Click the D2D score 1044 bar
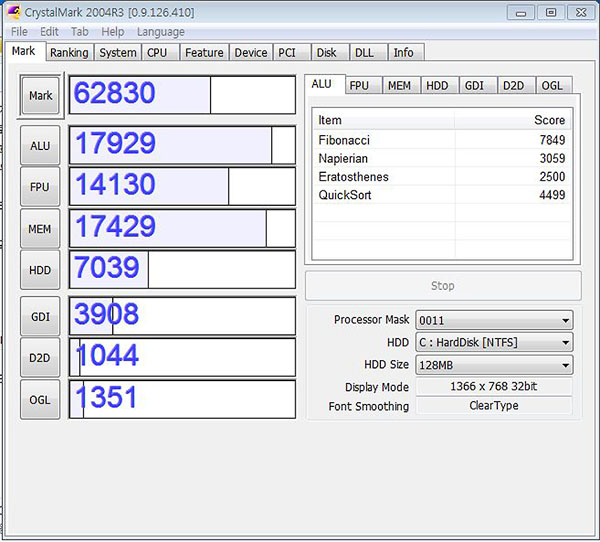The height and width of the screenshot is (542, 600). 182,357
